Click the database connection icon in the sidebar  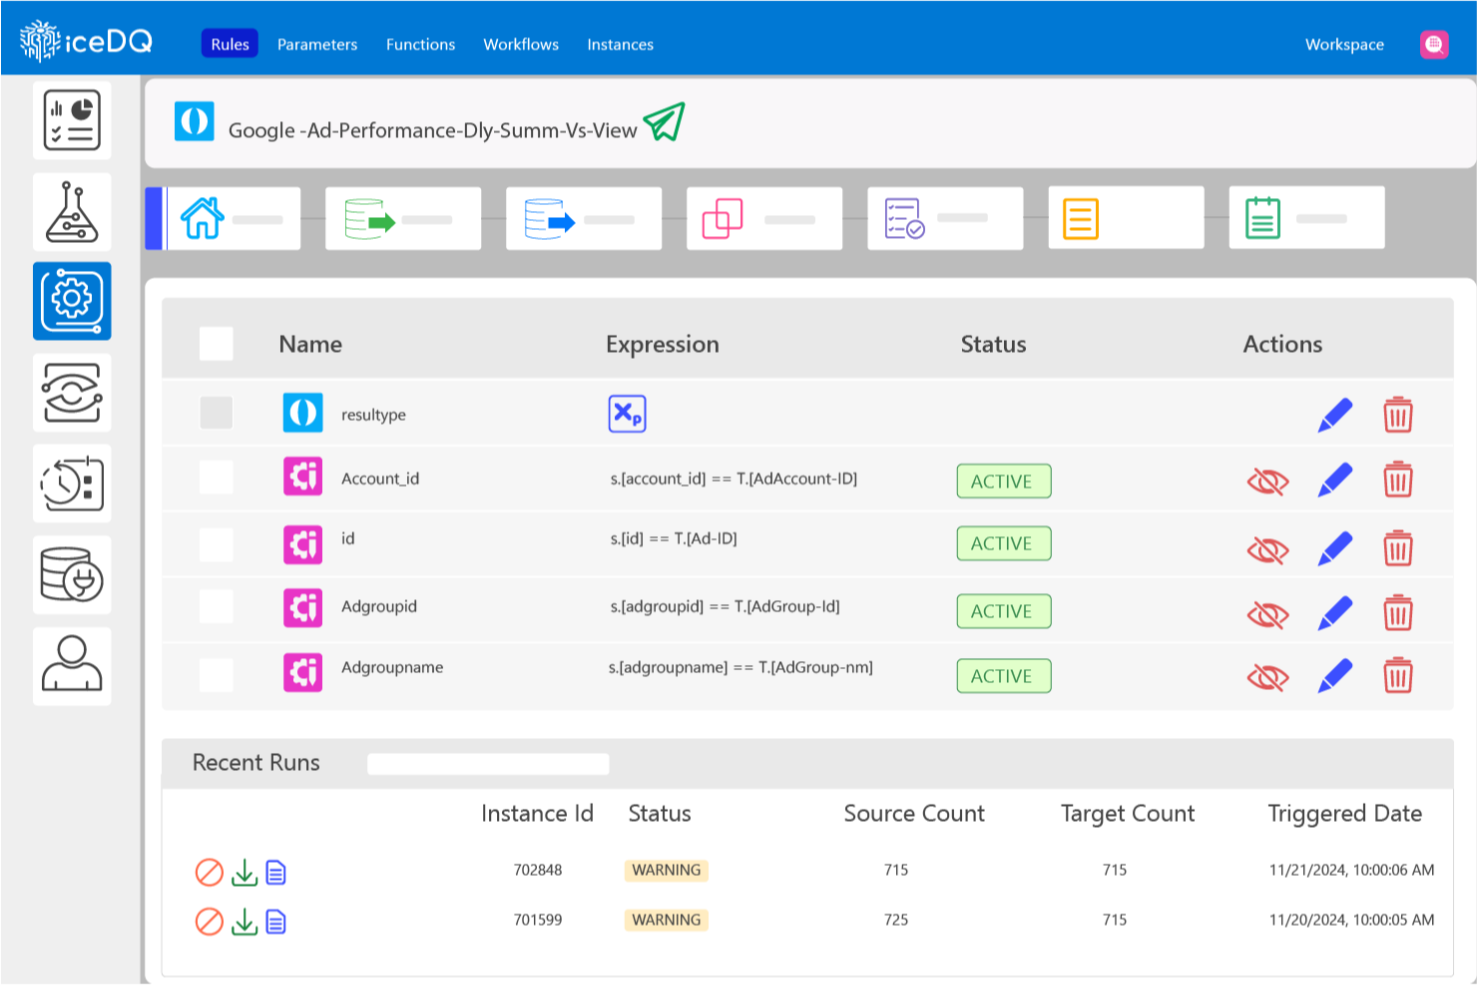[x=71, y=574]
